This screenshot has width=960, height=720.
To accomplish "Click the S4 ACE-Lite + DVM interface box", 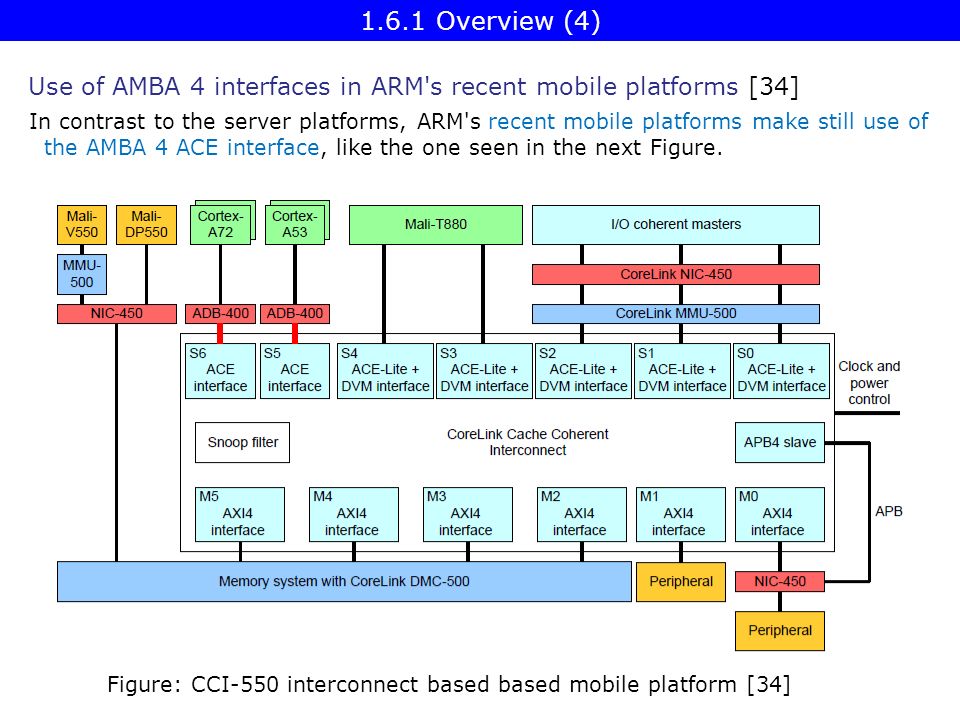I will (385, 371).
